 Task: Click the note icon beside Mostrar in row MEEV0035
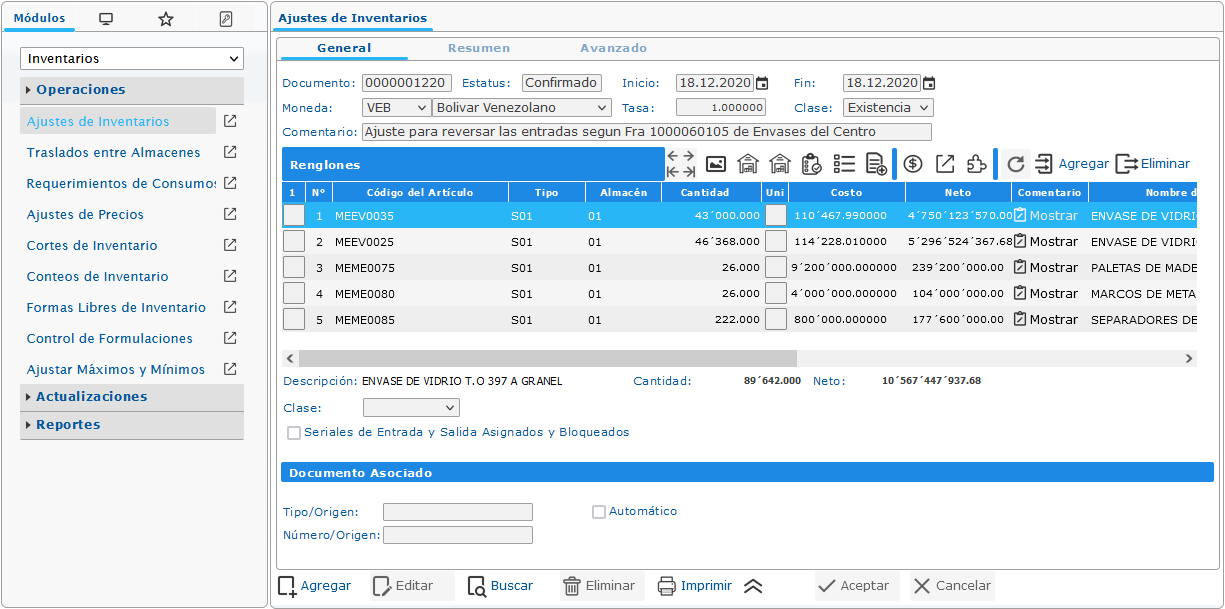click(1020, 215)
